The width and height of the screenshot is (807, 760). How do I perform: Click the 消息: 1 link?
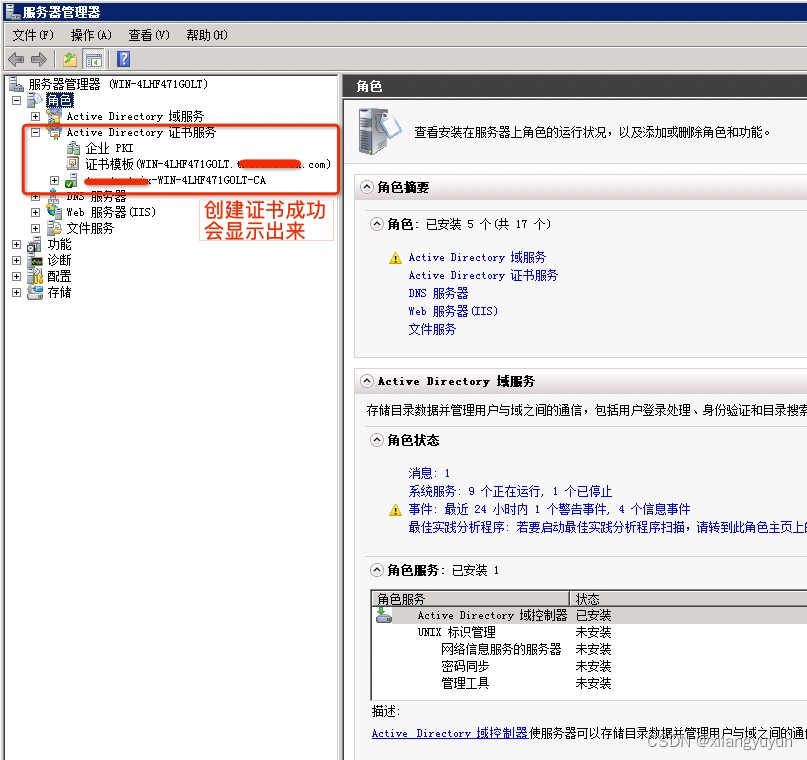pos(429,473)
